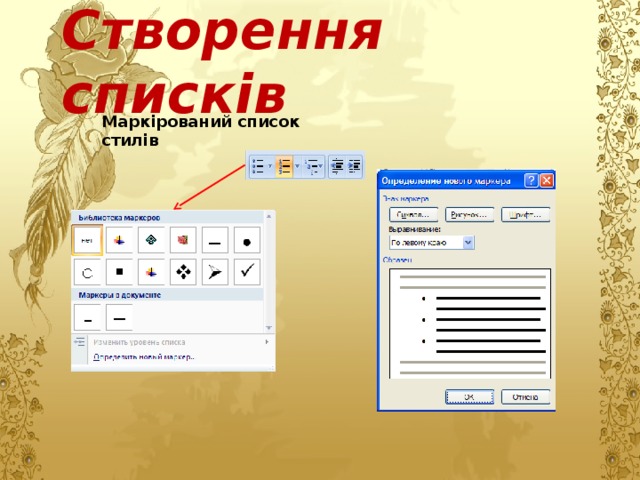Click the dialog help question mark button
Viewport: 640px width, 480px height.
531,180
